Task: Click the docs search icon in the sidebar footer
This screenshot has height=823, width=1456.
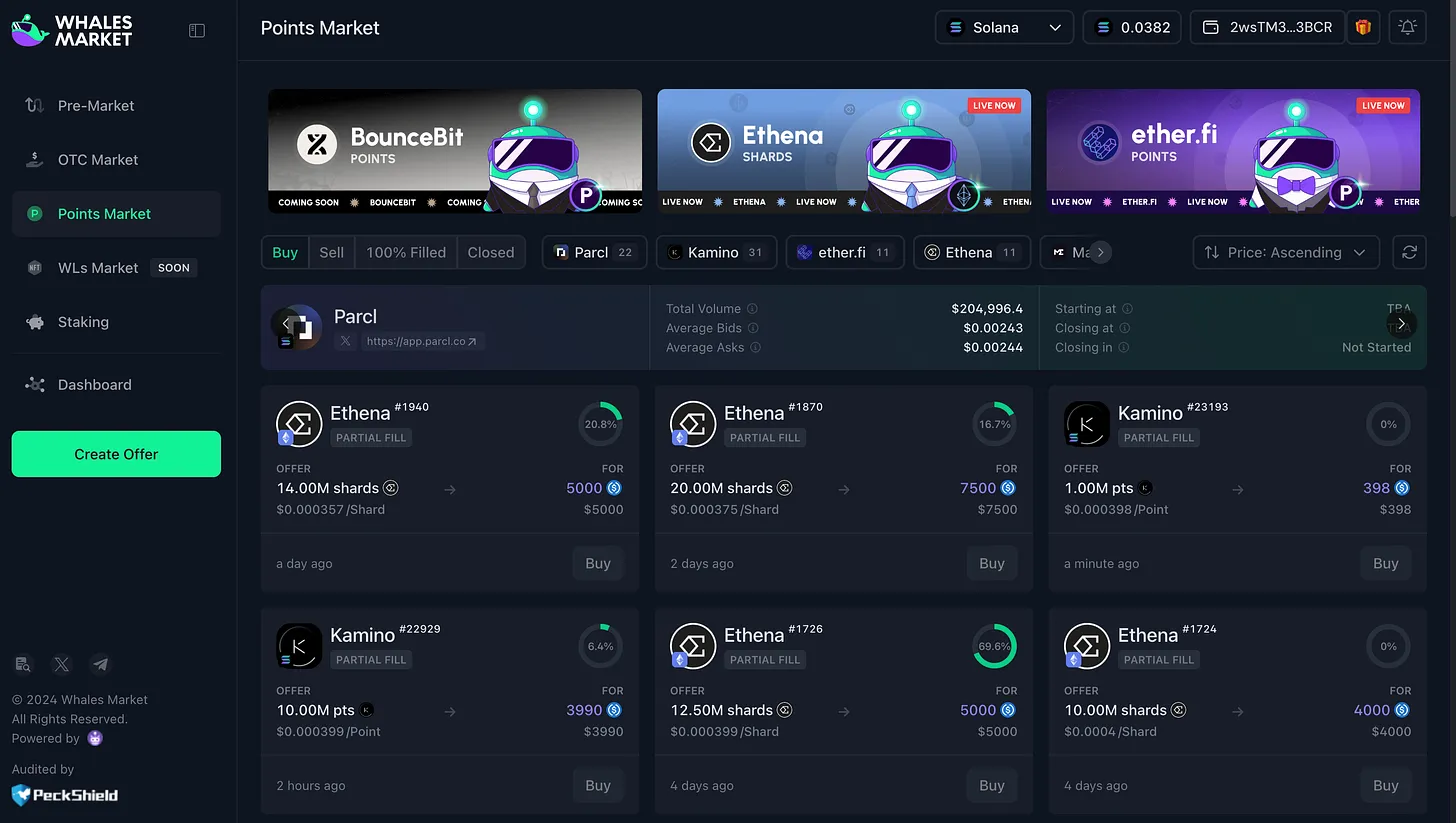Action: tap(23, 664)
